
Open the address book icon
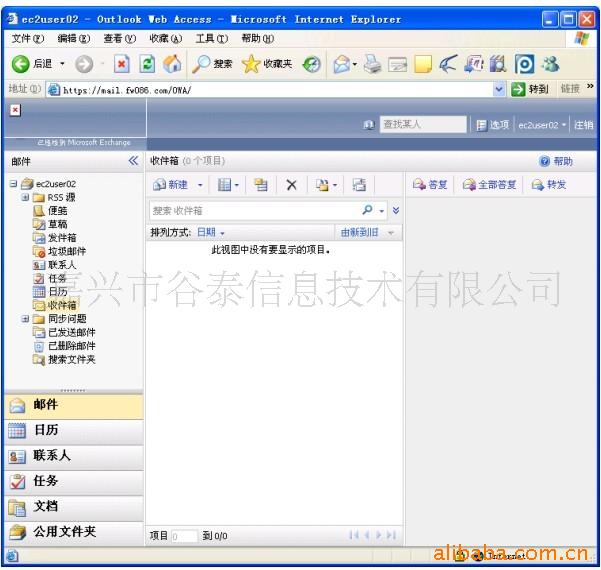pyautogui.click(x=369, y=125)
